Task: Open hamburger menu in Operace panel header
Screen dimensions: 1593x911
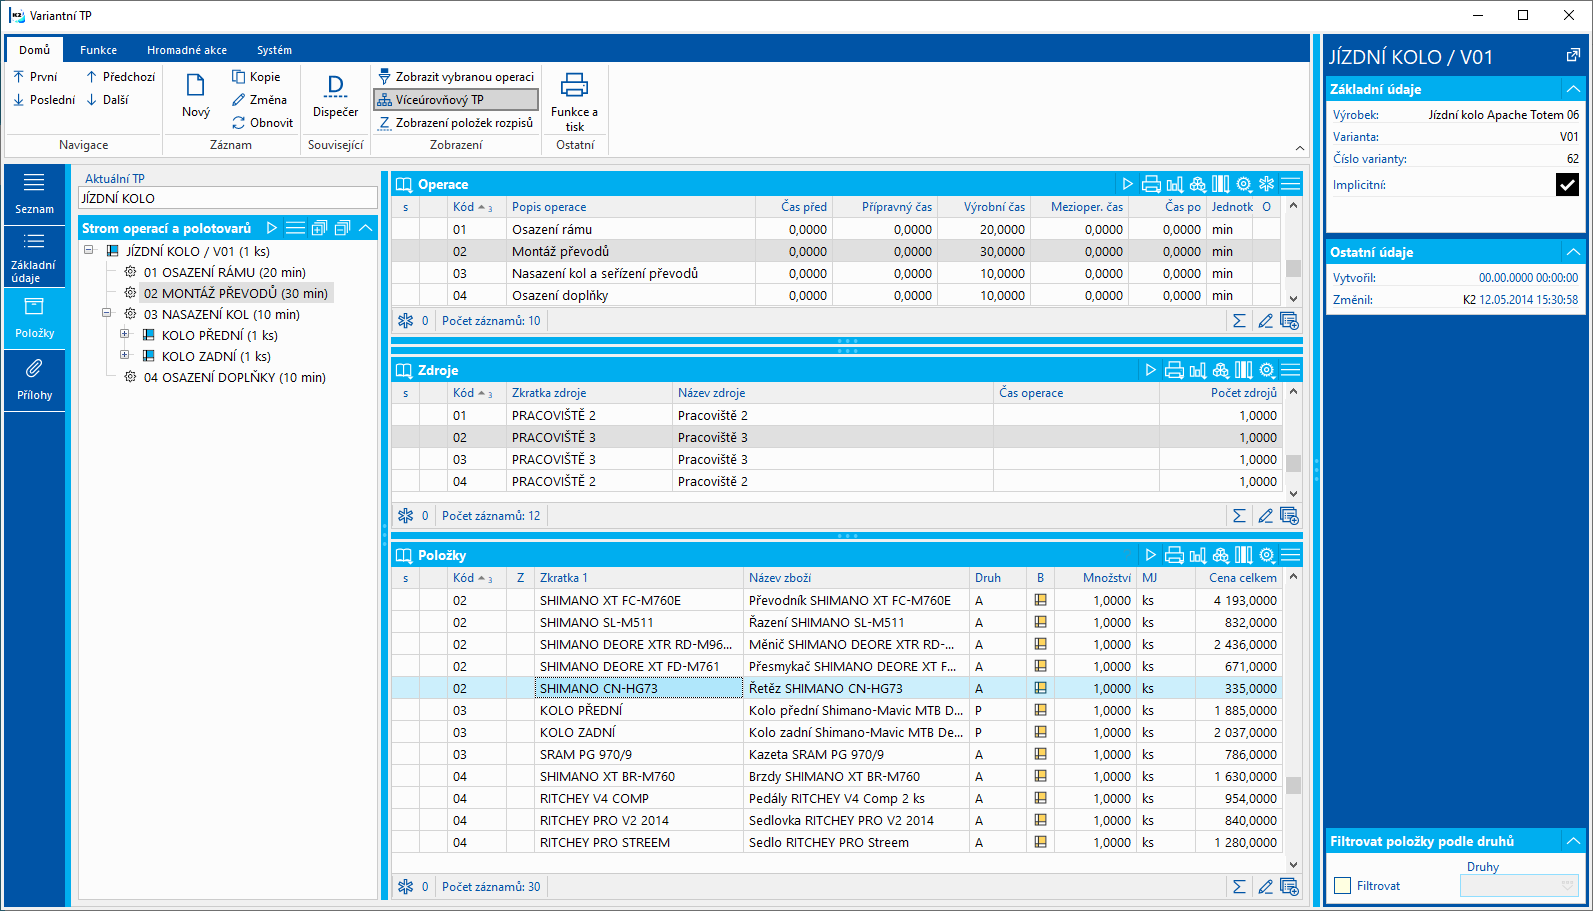Action: [1291, 184]
